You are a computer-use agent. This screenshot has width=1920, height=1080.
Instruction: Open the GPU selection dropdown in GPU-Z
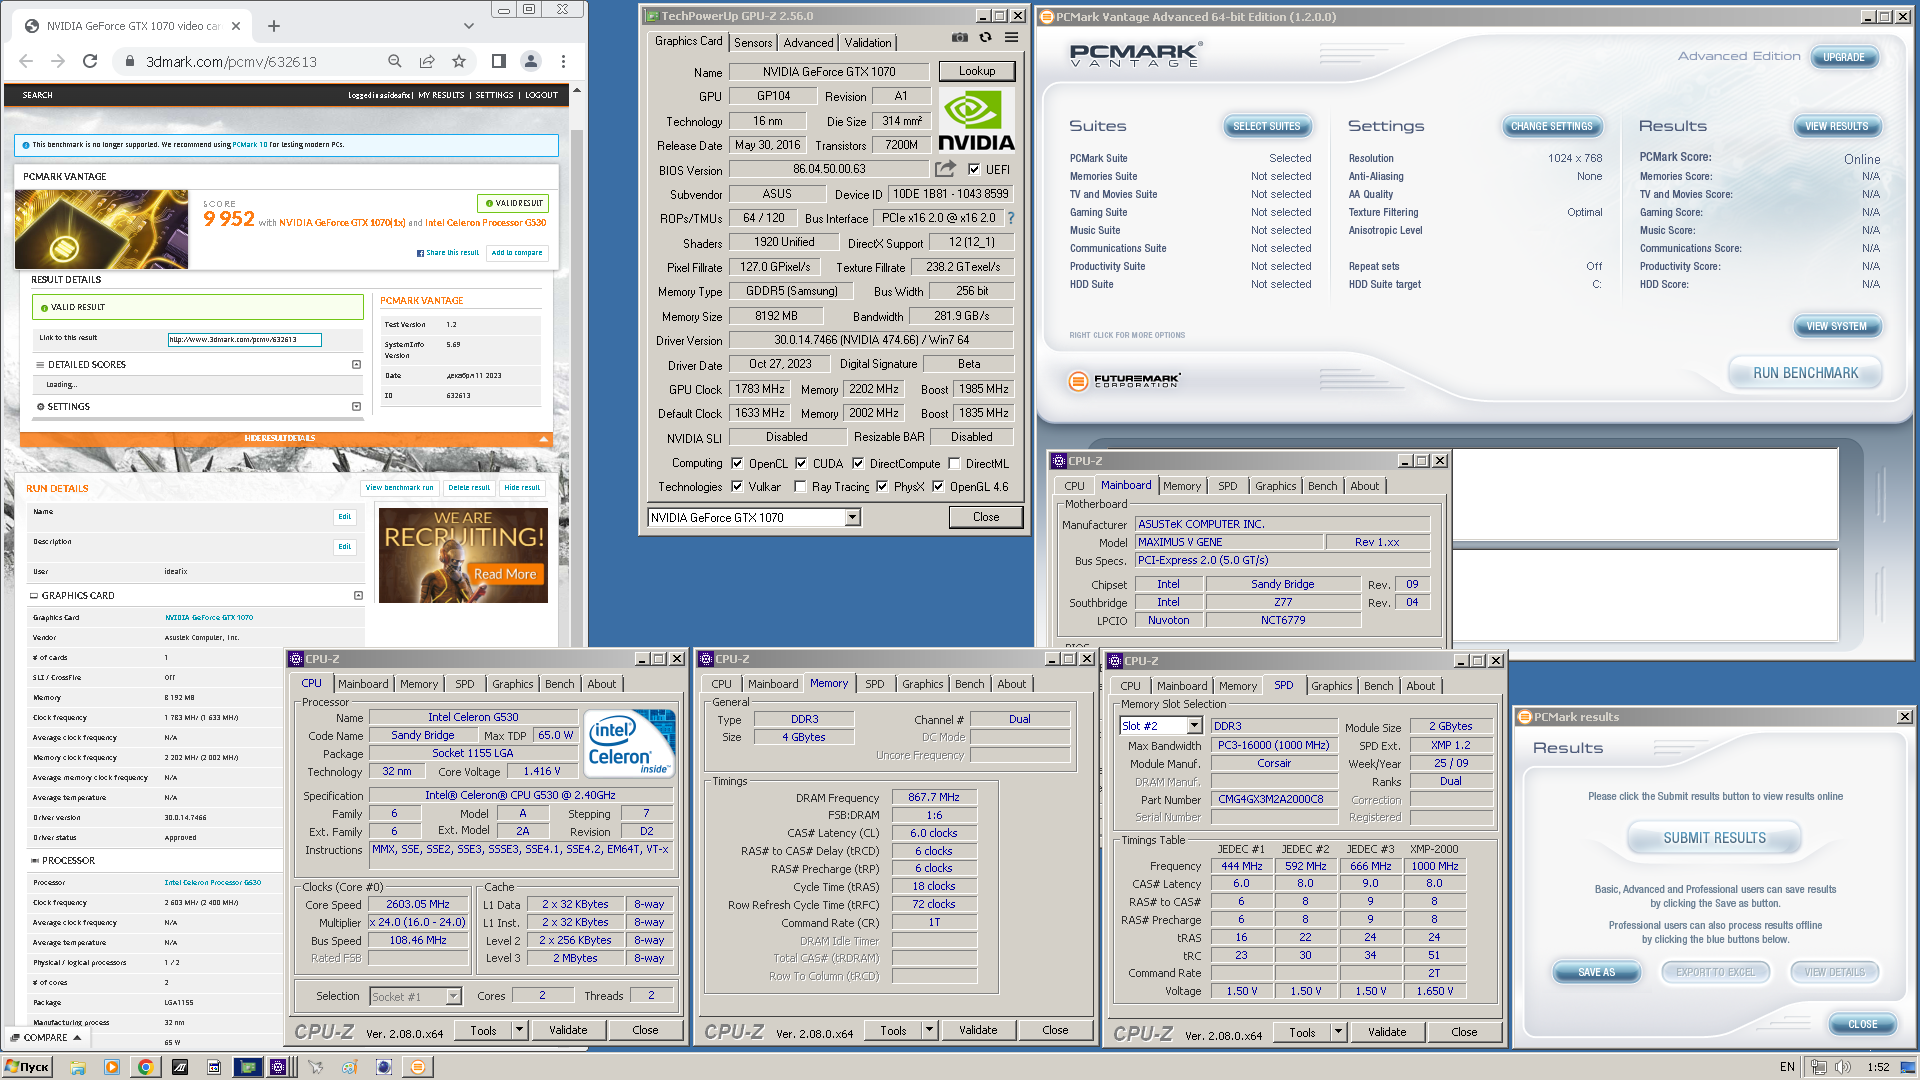pos(853,517)
